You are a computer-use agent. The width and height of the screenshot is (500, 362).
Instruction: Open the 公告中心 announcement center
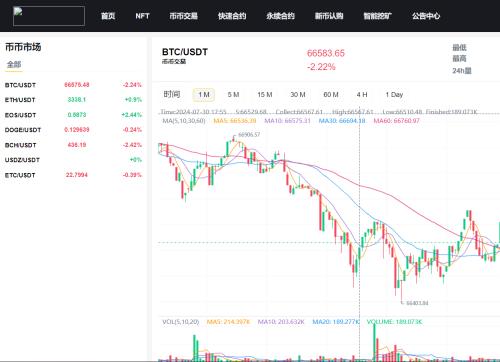[426, 16]
